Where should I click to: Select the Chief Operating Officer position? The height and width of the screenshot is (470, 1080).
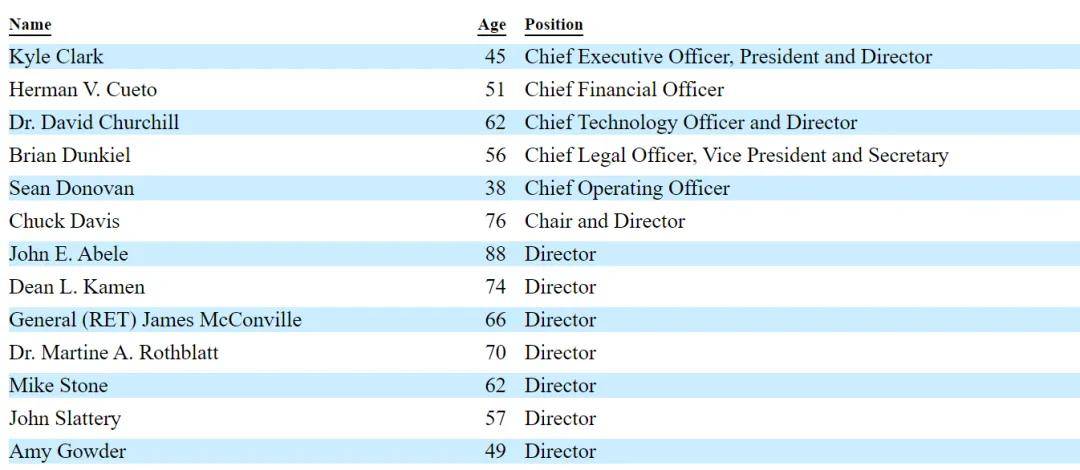tap(627, 189)
